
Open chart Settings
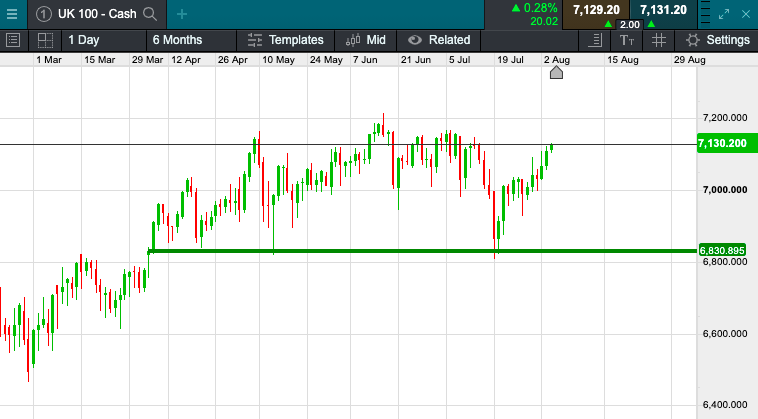click(717, 40)
